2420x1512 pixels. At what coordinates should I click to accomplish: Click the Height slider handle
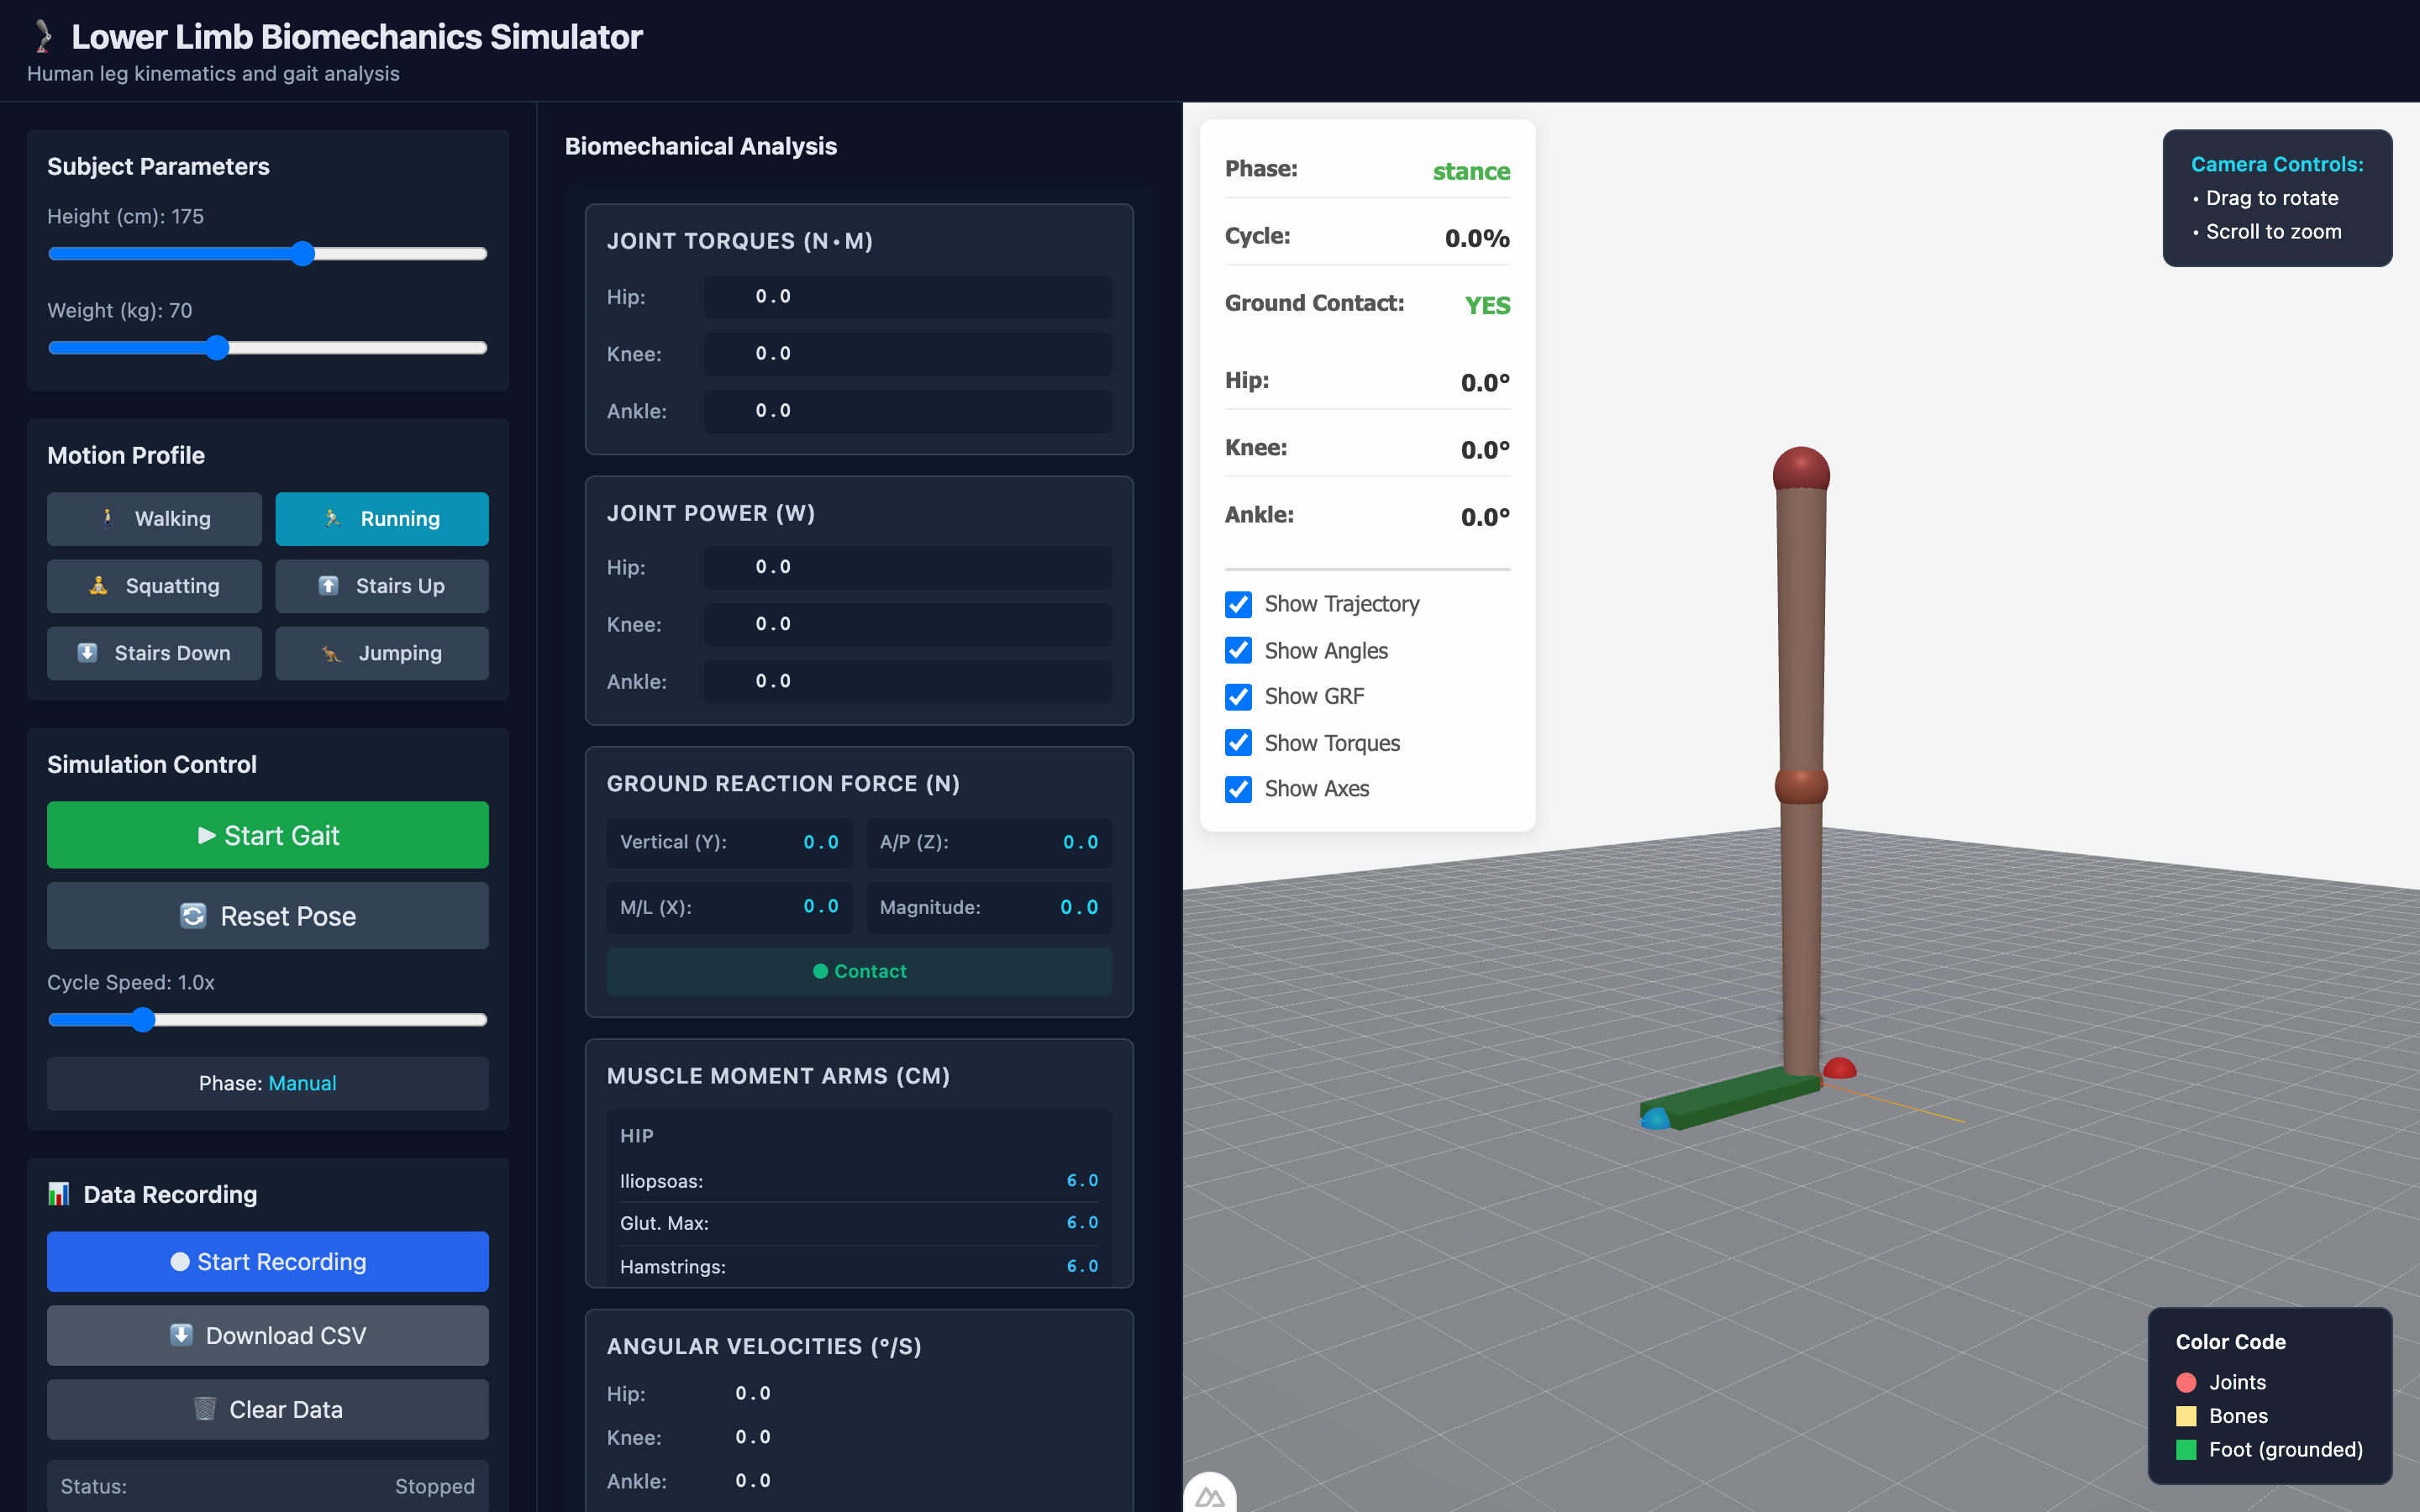click(x=303, y=254)
